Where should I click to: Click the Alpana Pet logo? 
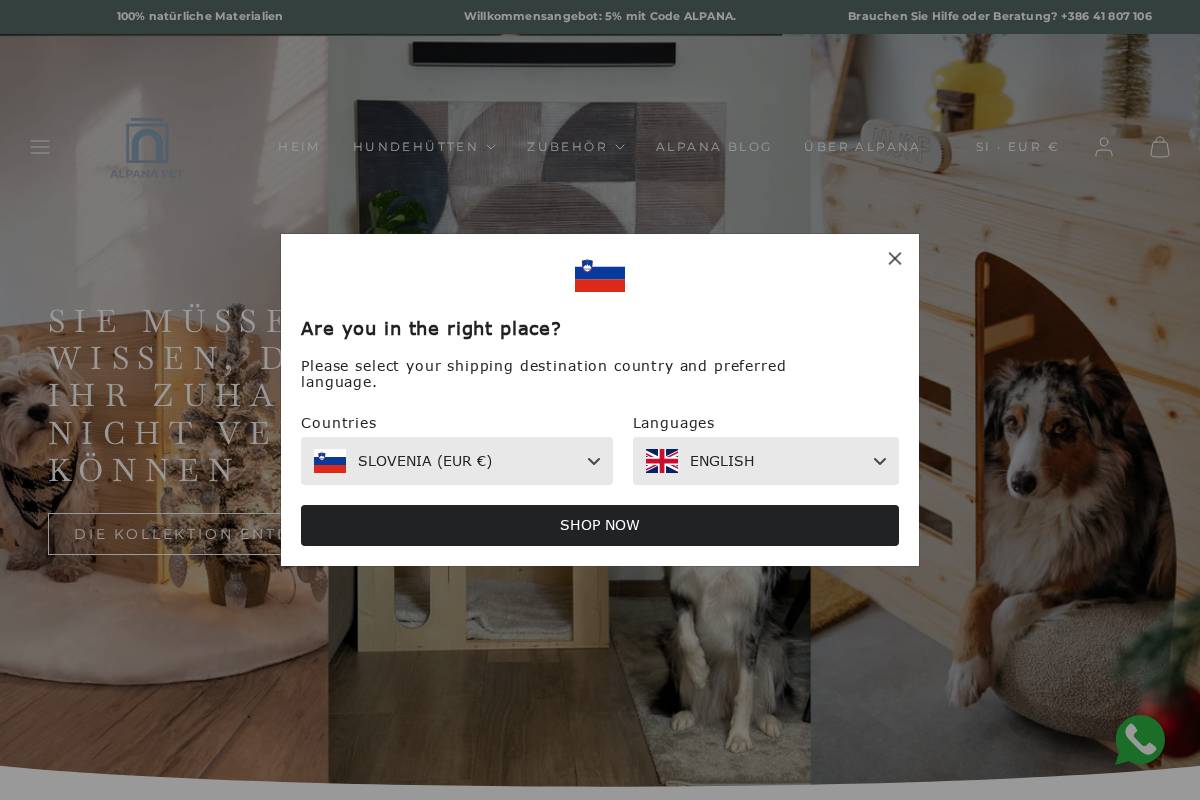146,148
